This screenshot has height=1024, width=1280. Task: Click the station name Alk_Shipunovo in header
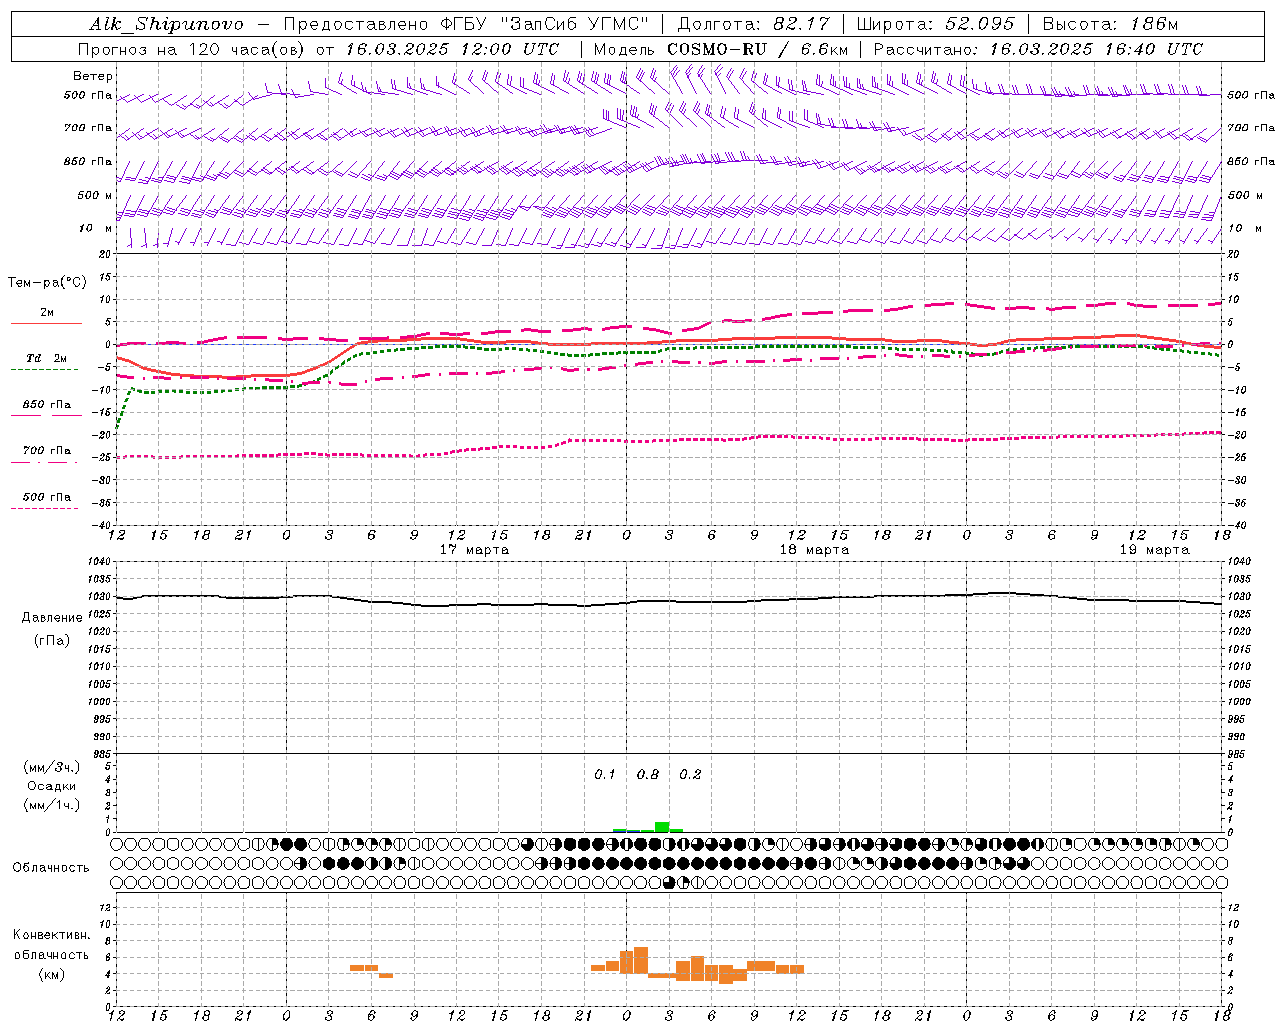166,24
